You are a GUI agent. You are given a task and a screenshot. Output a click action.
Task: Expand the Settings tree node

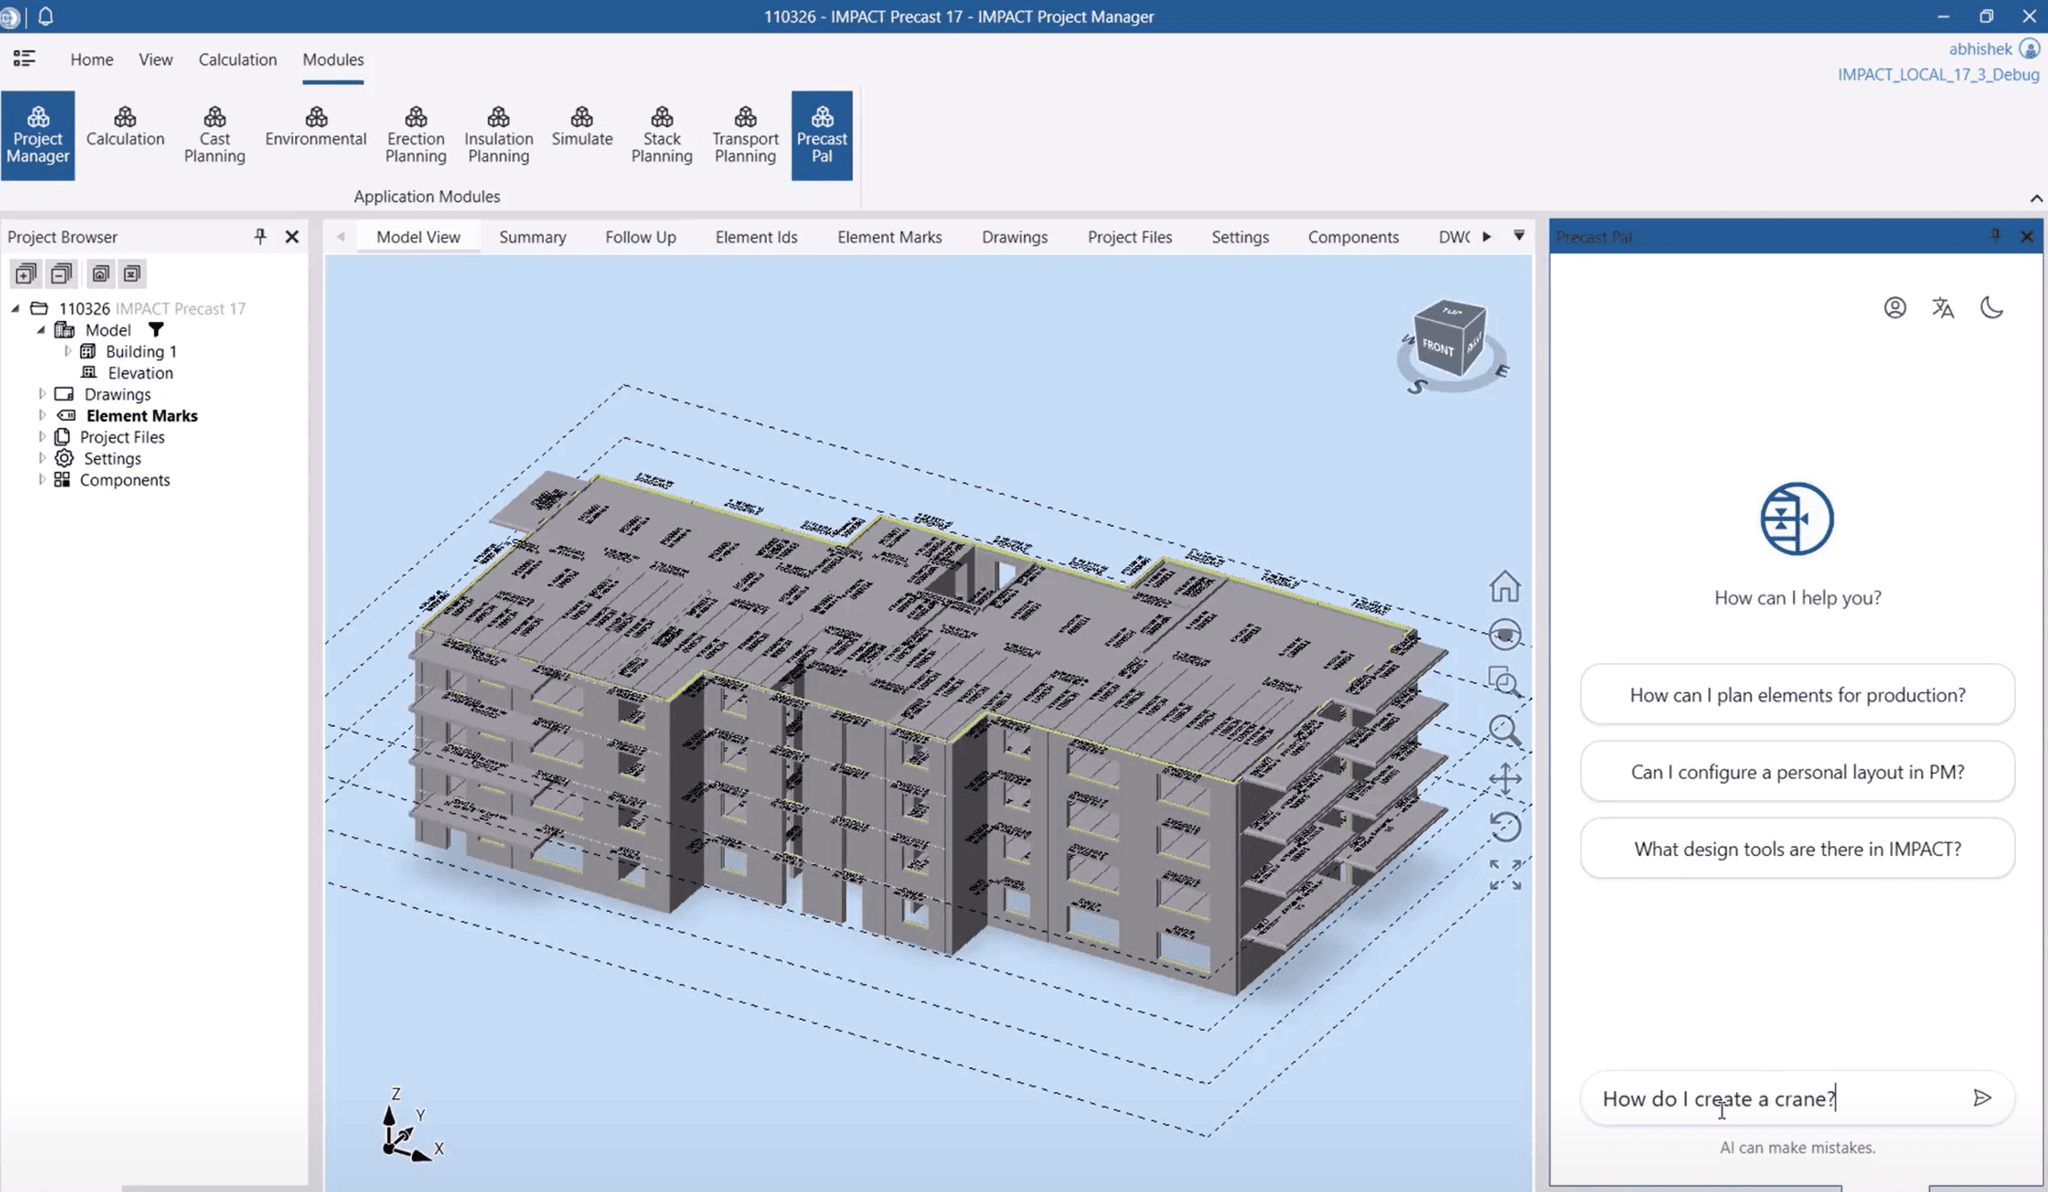(42, 458)
